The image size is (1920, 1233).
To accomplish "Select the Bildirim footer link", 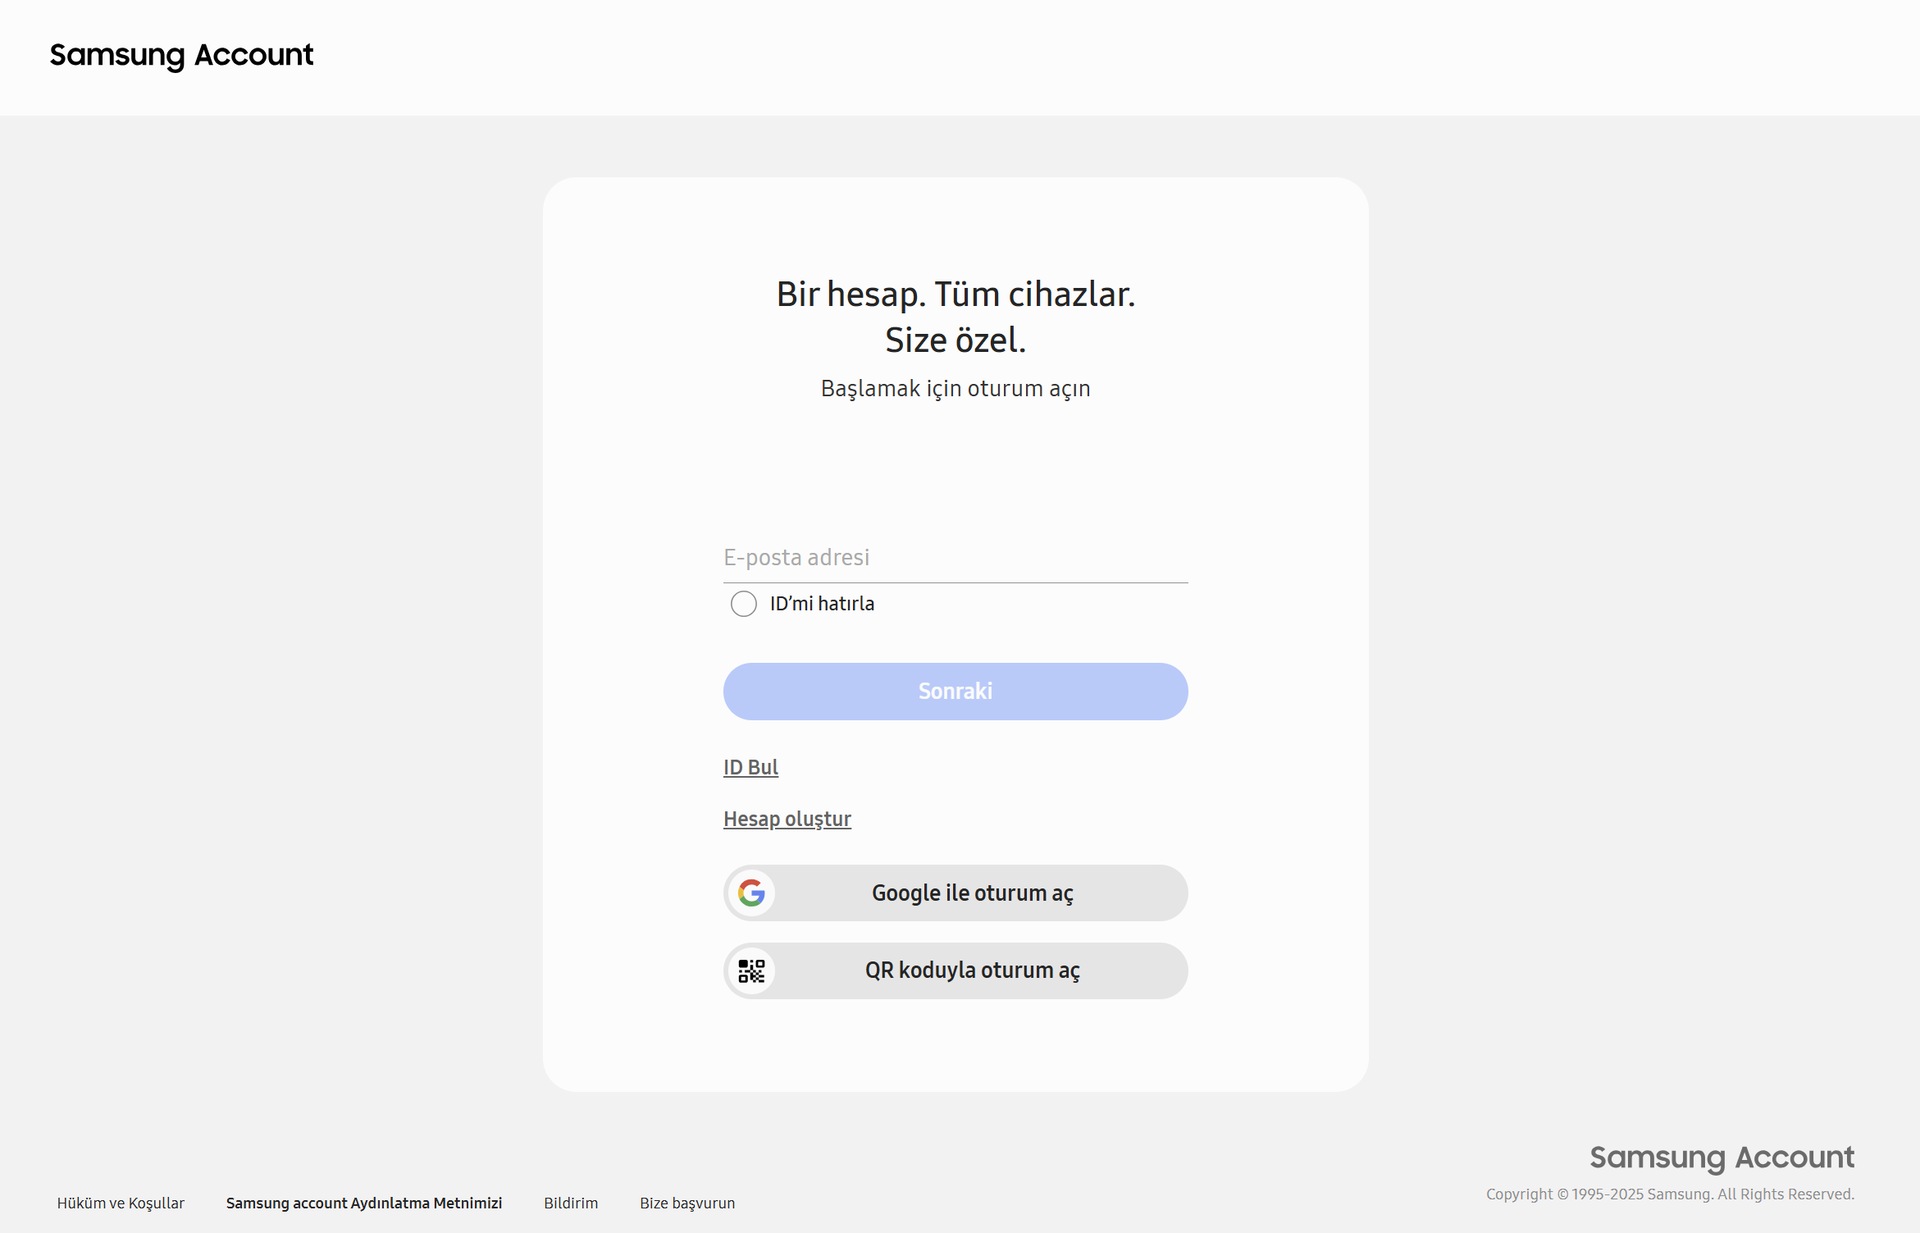I will [x=571, y=1203].
